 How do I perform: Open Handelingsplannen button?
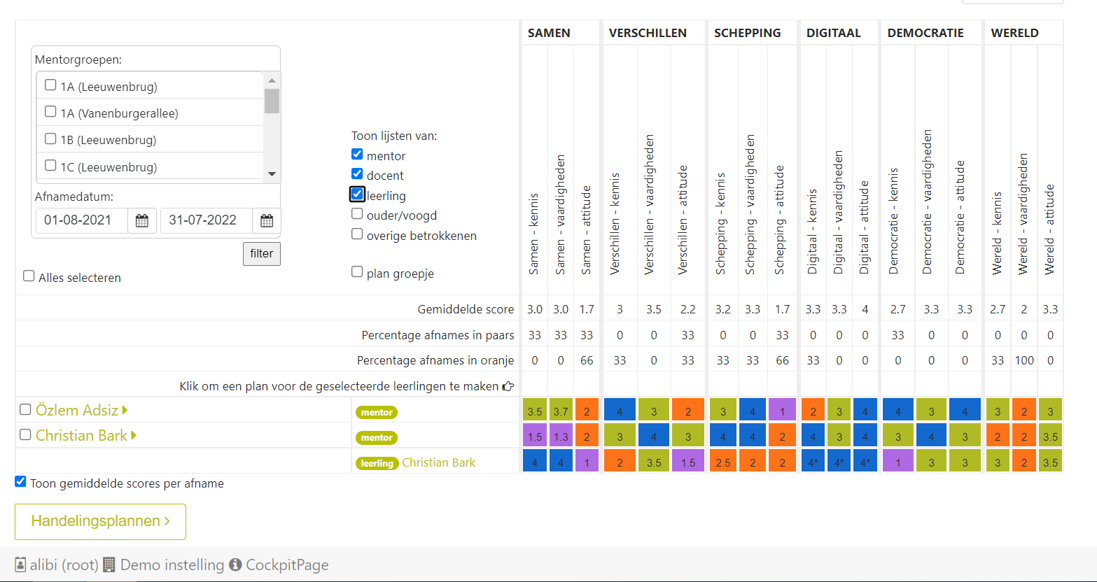(x=100, y=521)
